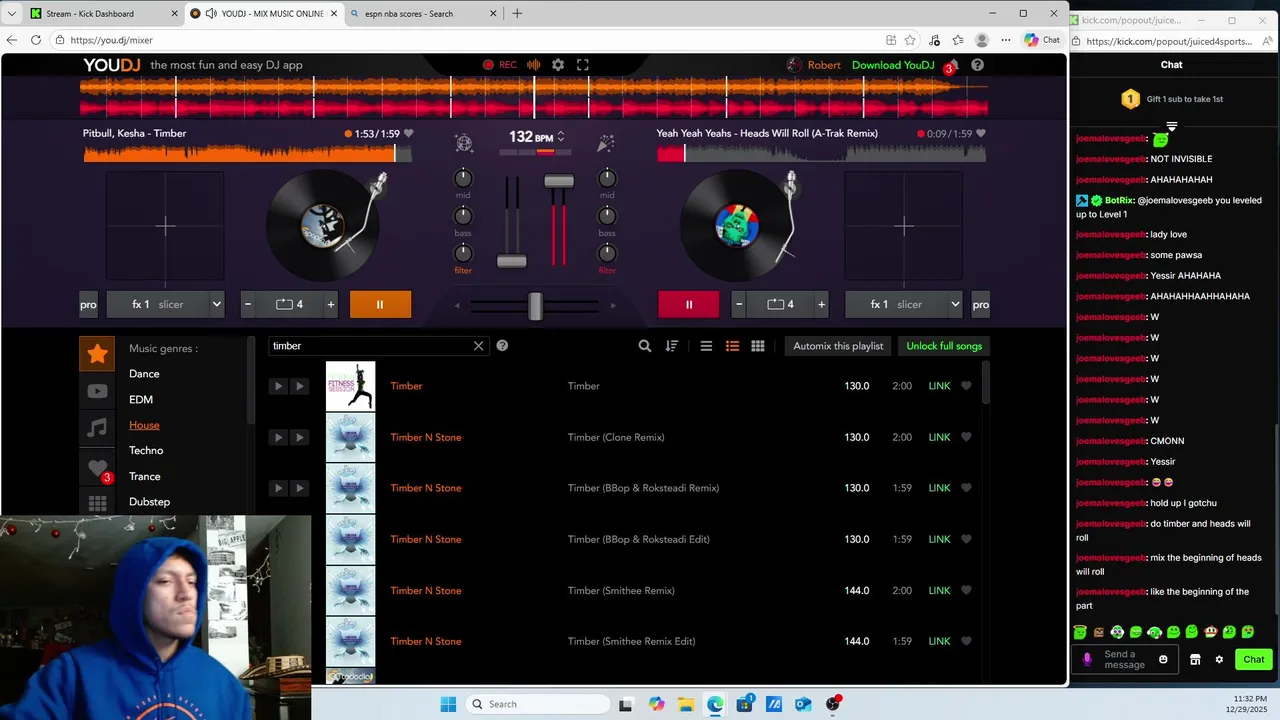
Task: Click the right deck bass knob
Action: [x=607, y=216]
